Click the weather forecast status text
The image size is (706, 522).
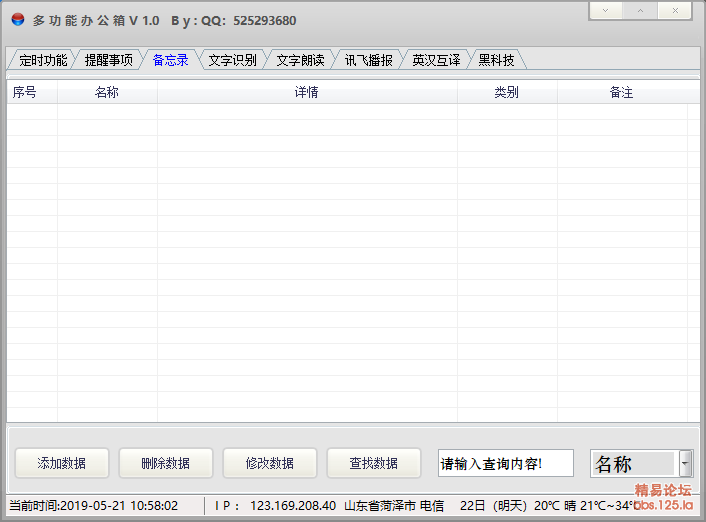coord(549,506)
